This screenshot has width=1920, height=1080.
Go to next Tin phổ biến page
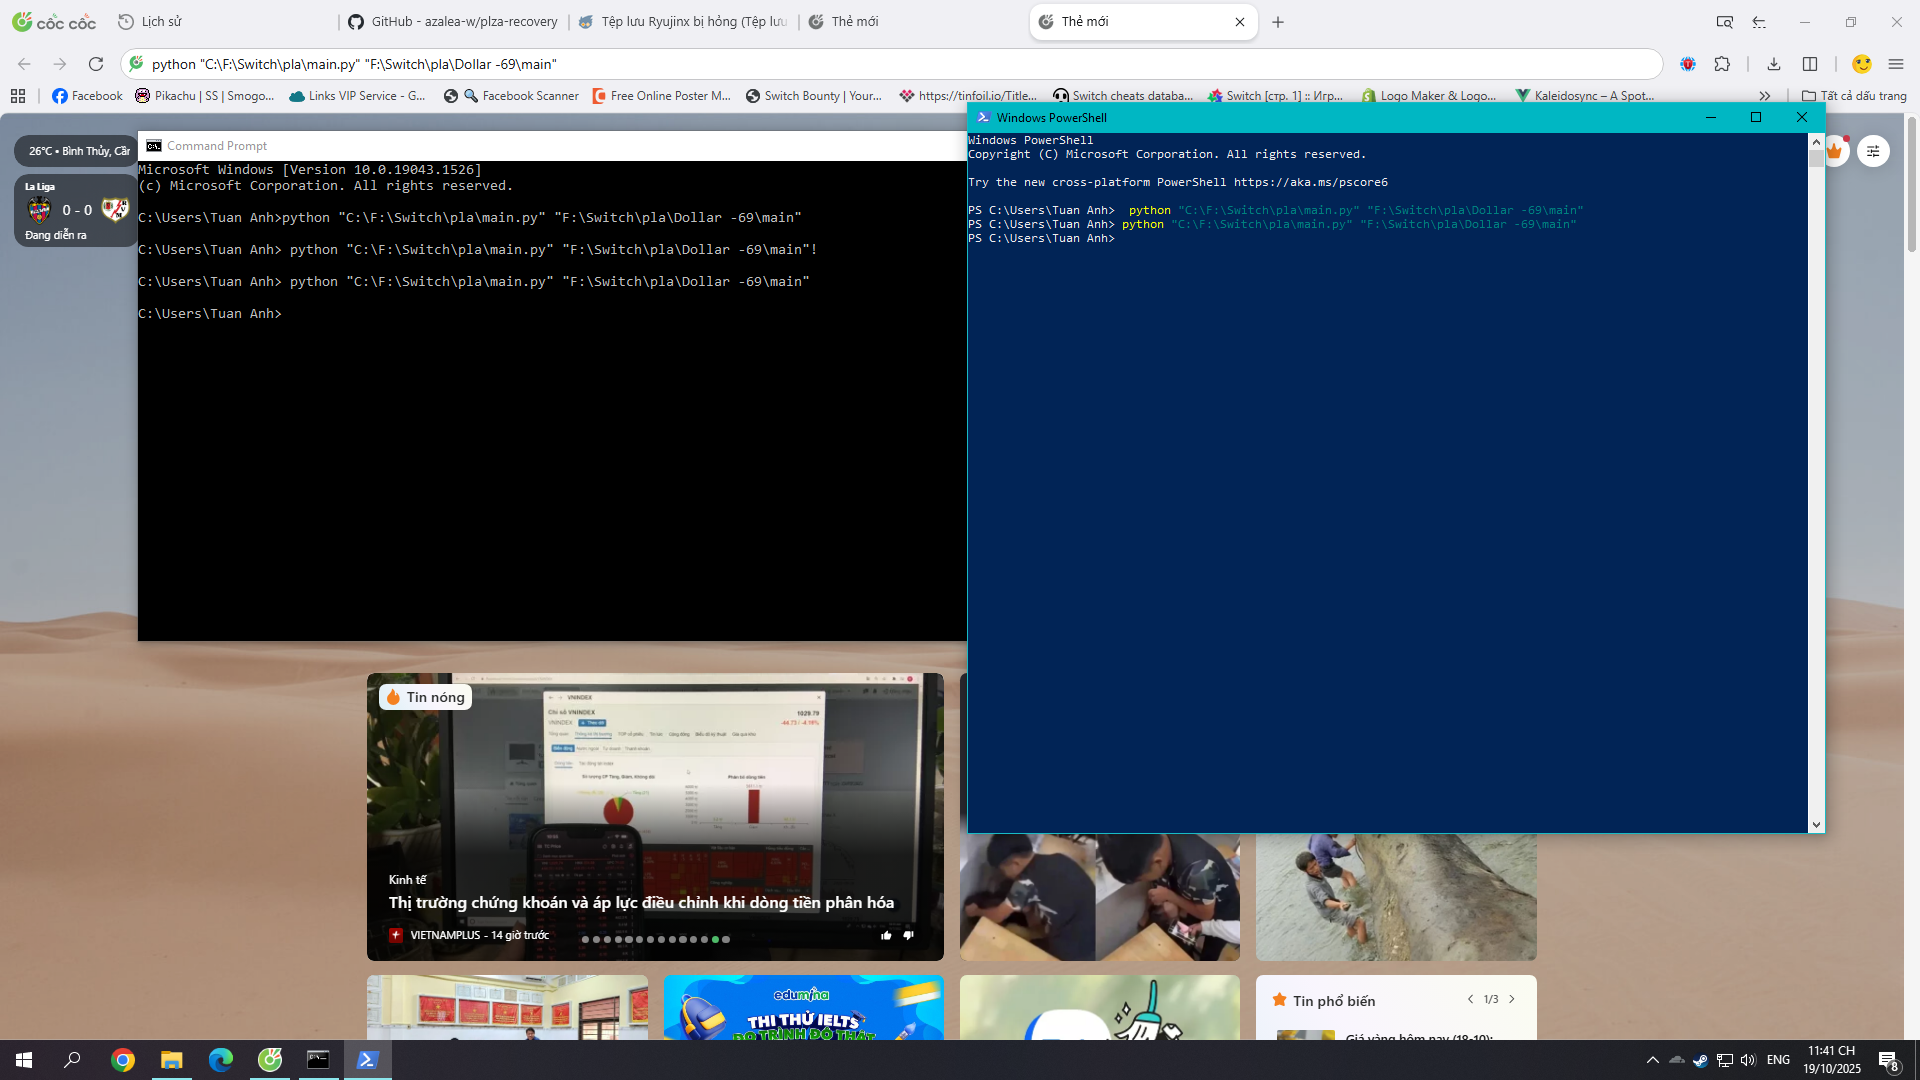pyautogui.click(x=1512, y=999)
